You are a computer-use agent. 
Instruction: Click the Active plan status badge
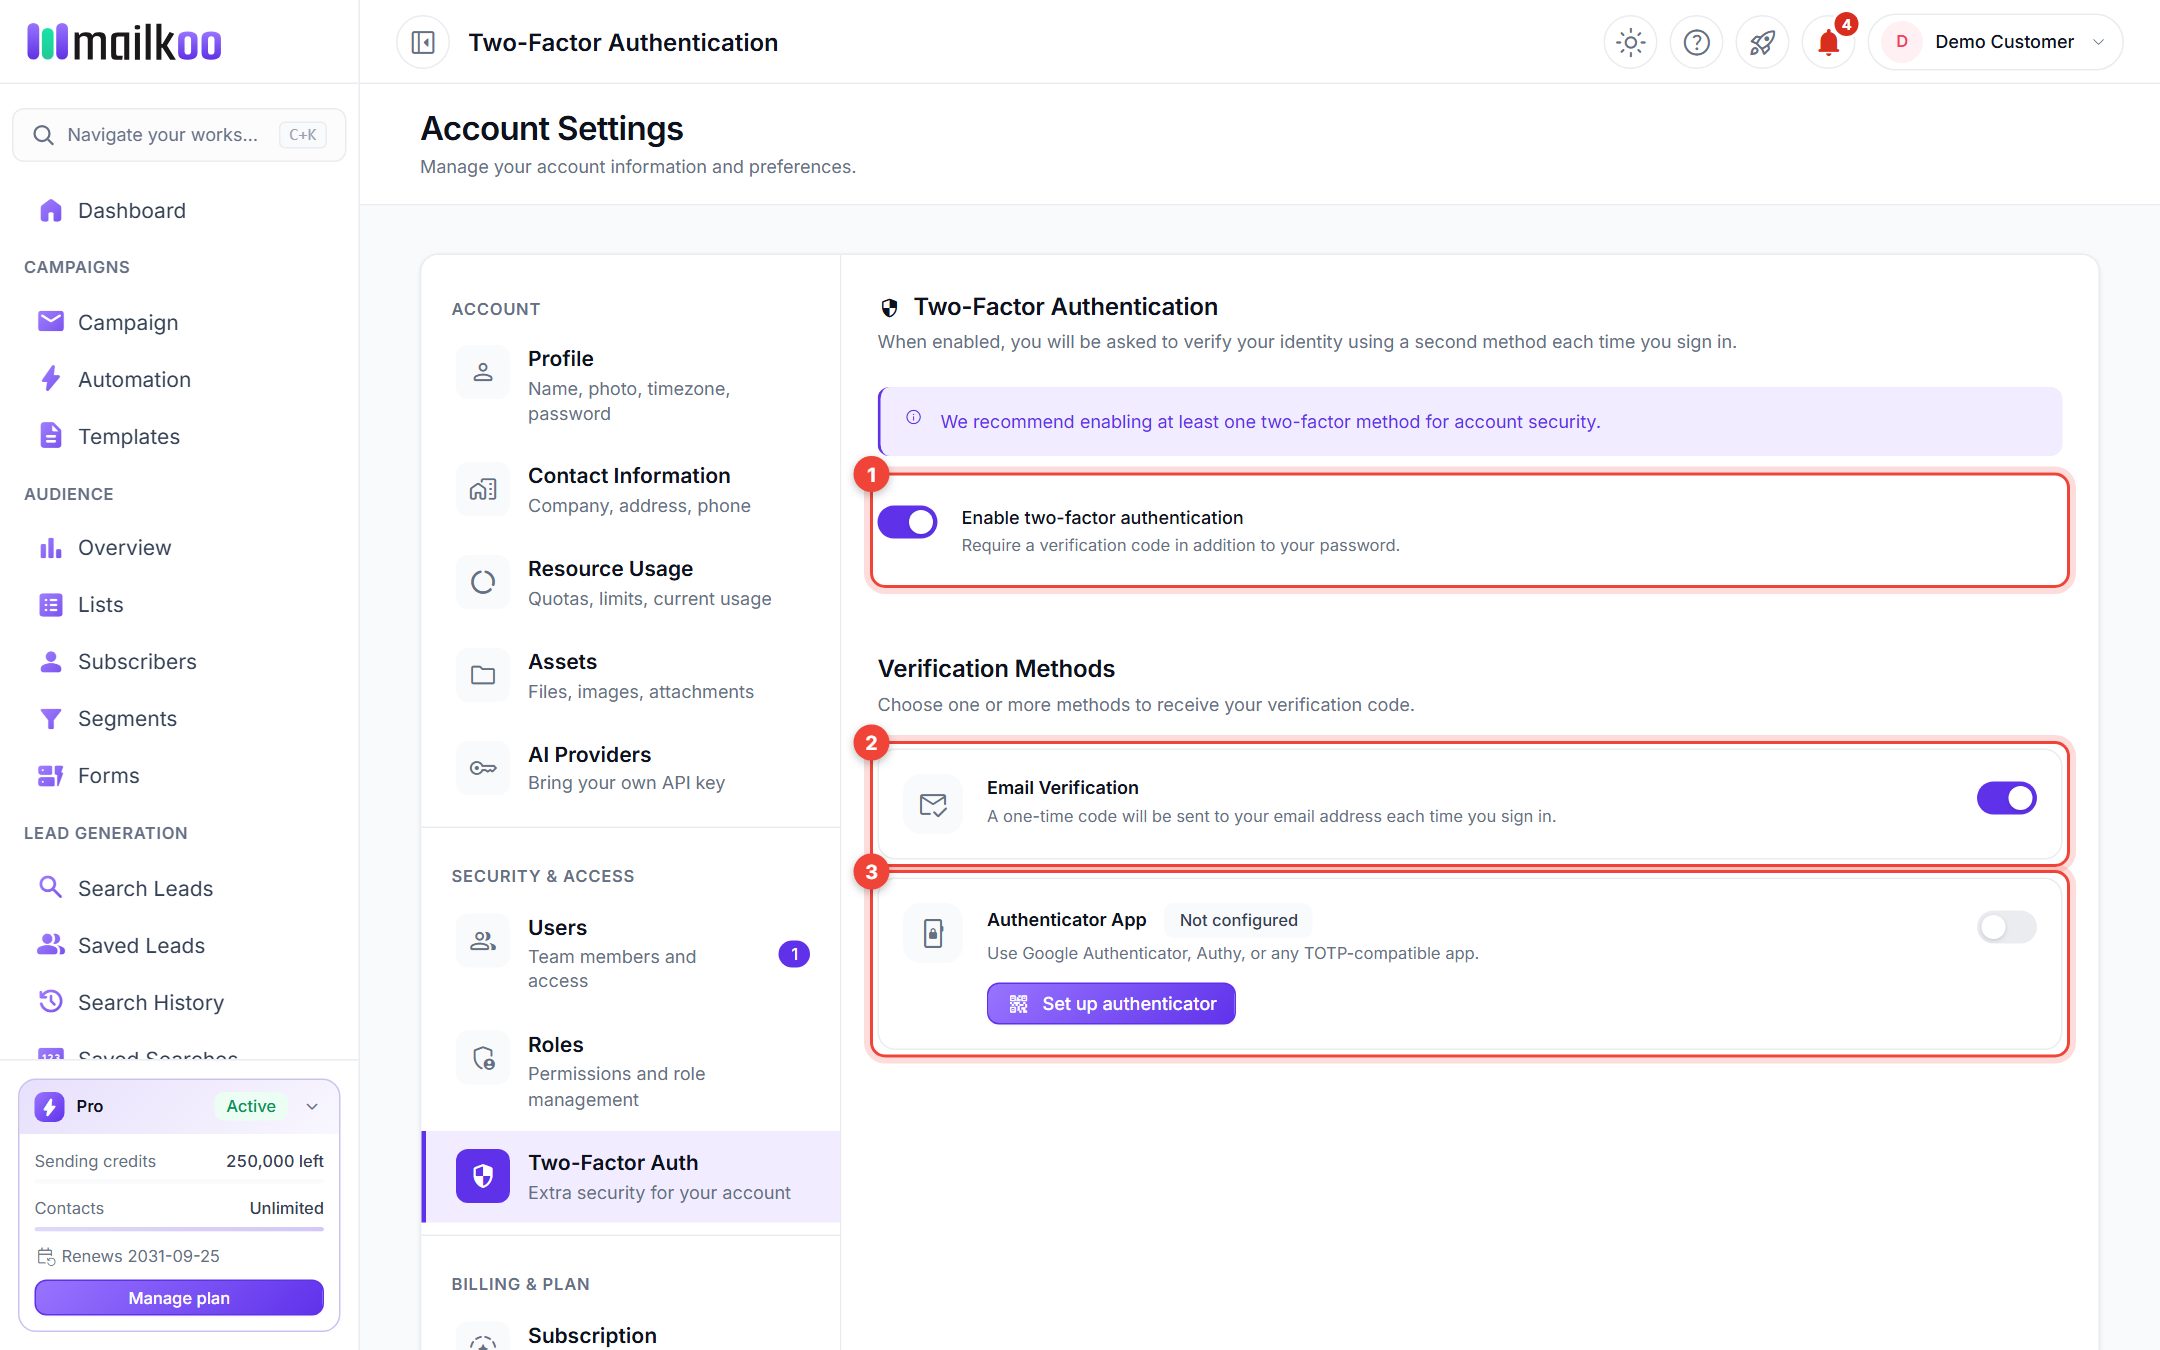[251, 1106]
